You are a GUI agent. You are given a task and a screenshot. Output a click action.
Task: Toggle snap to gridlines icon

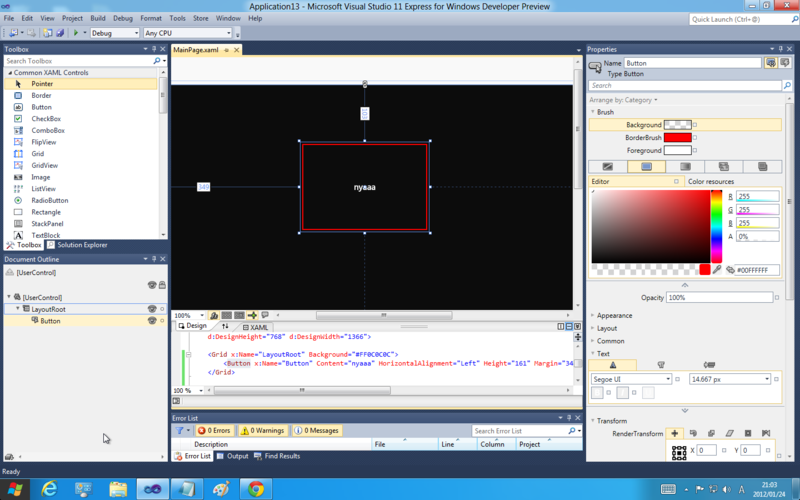tap(239, 315)
